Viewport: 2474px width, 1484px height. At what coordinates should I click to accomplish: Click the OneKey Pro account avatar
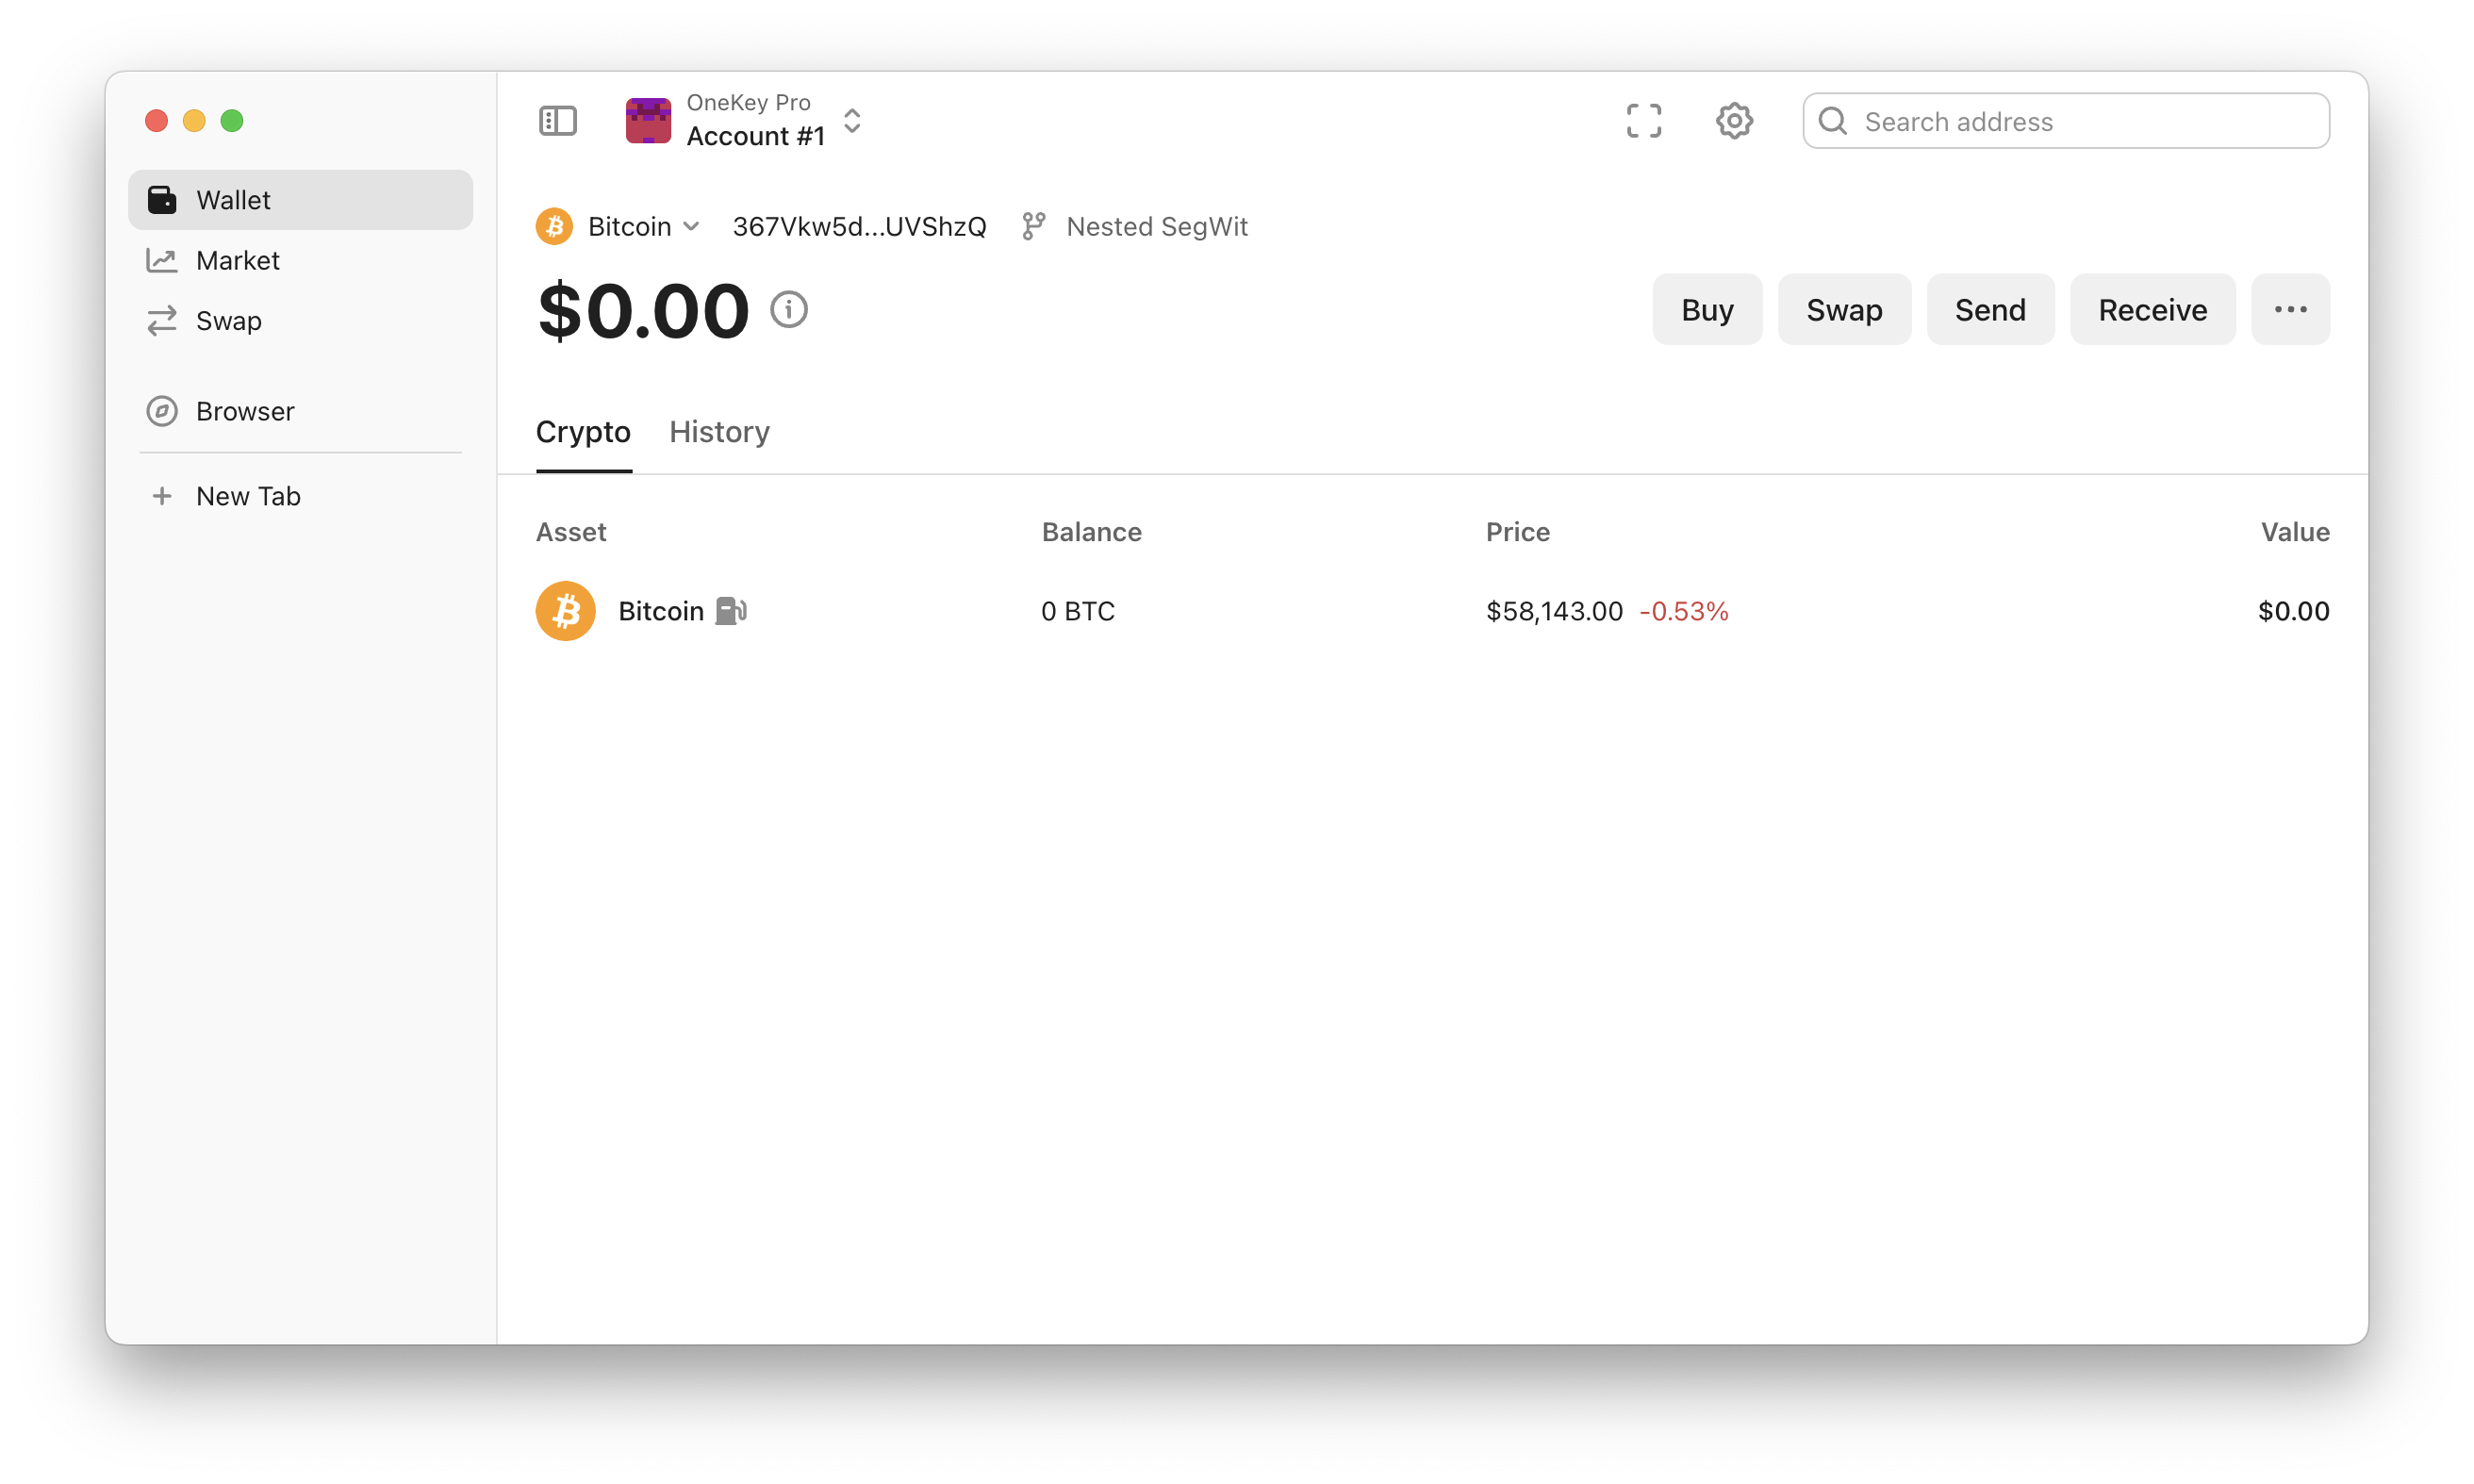click(648, 121)
